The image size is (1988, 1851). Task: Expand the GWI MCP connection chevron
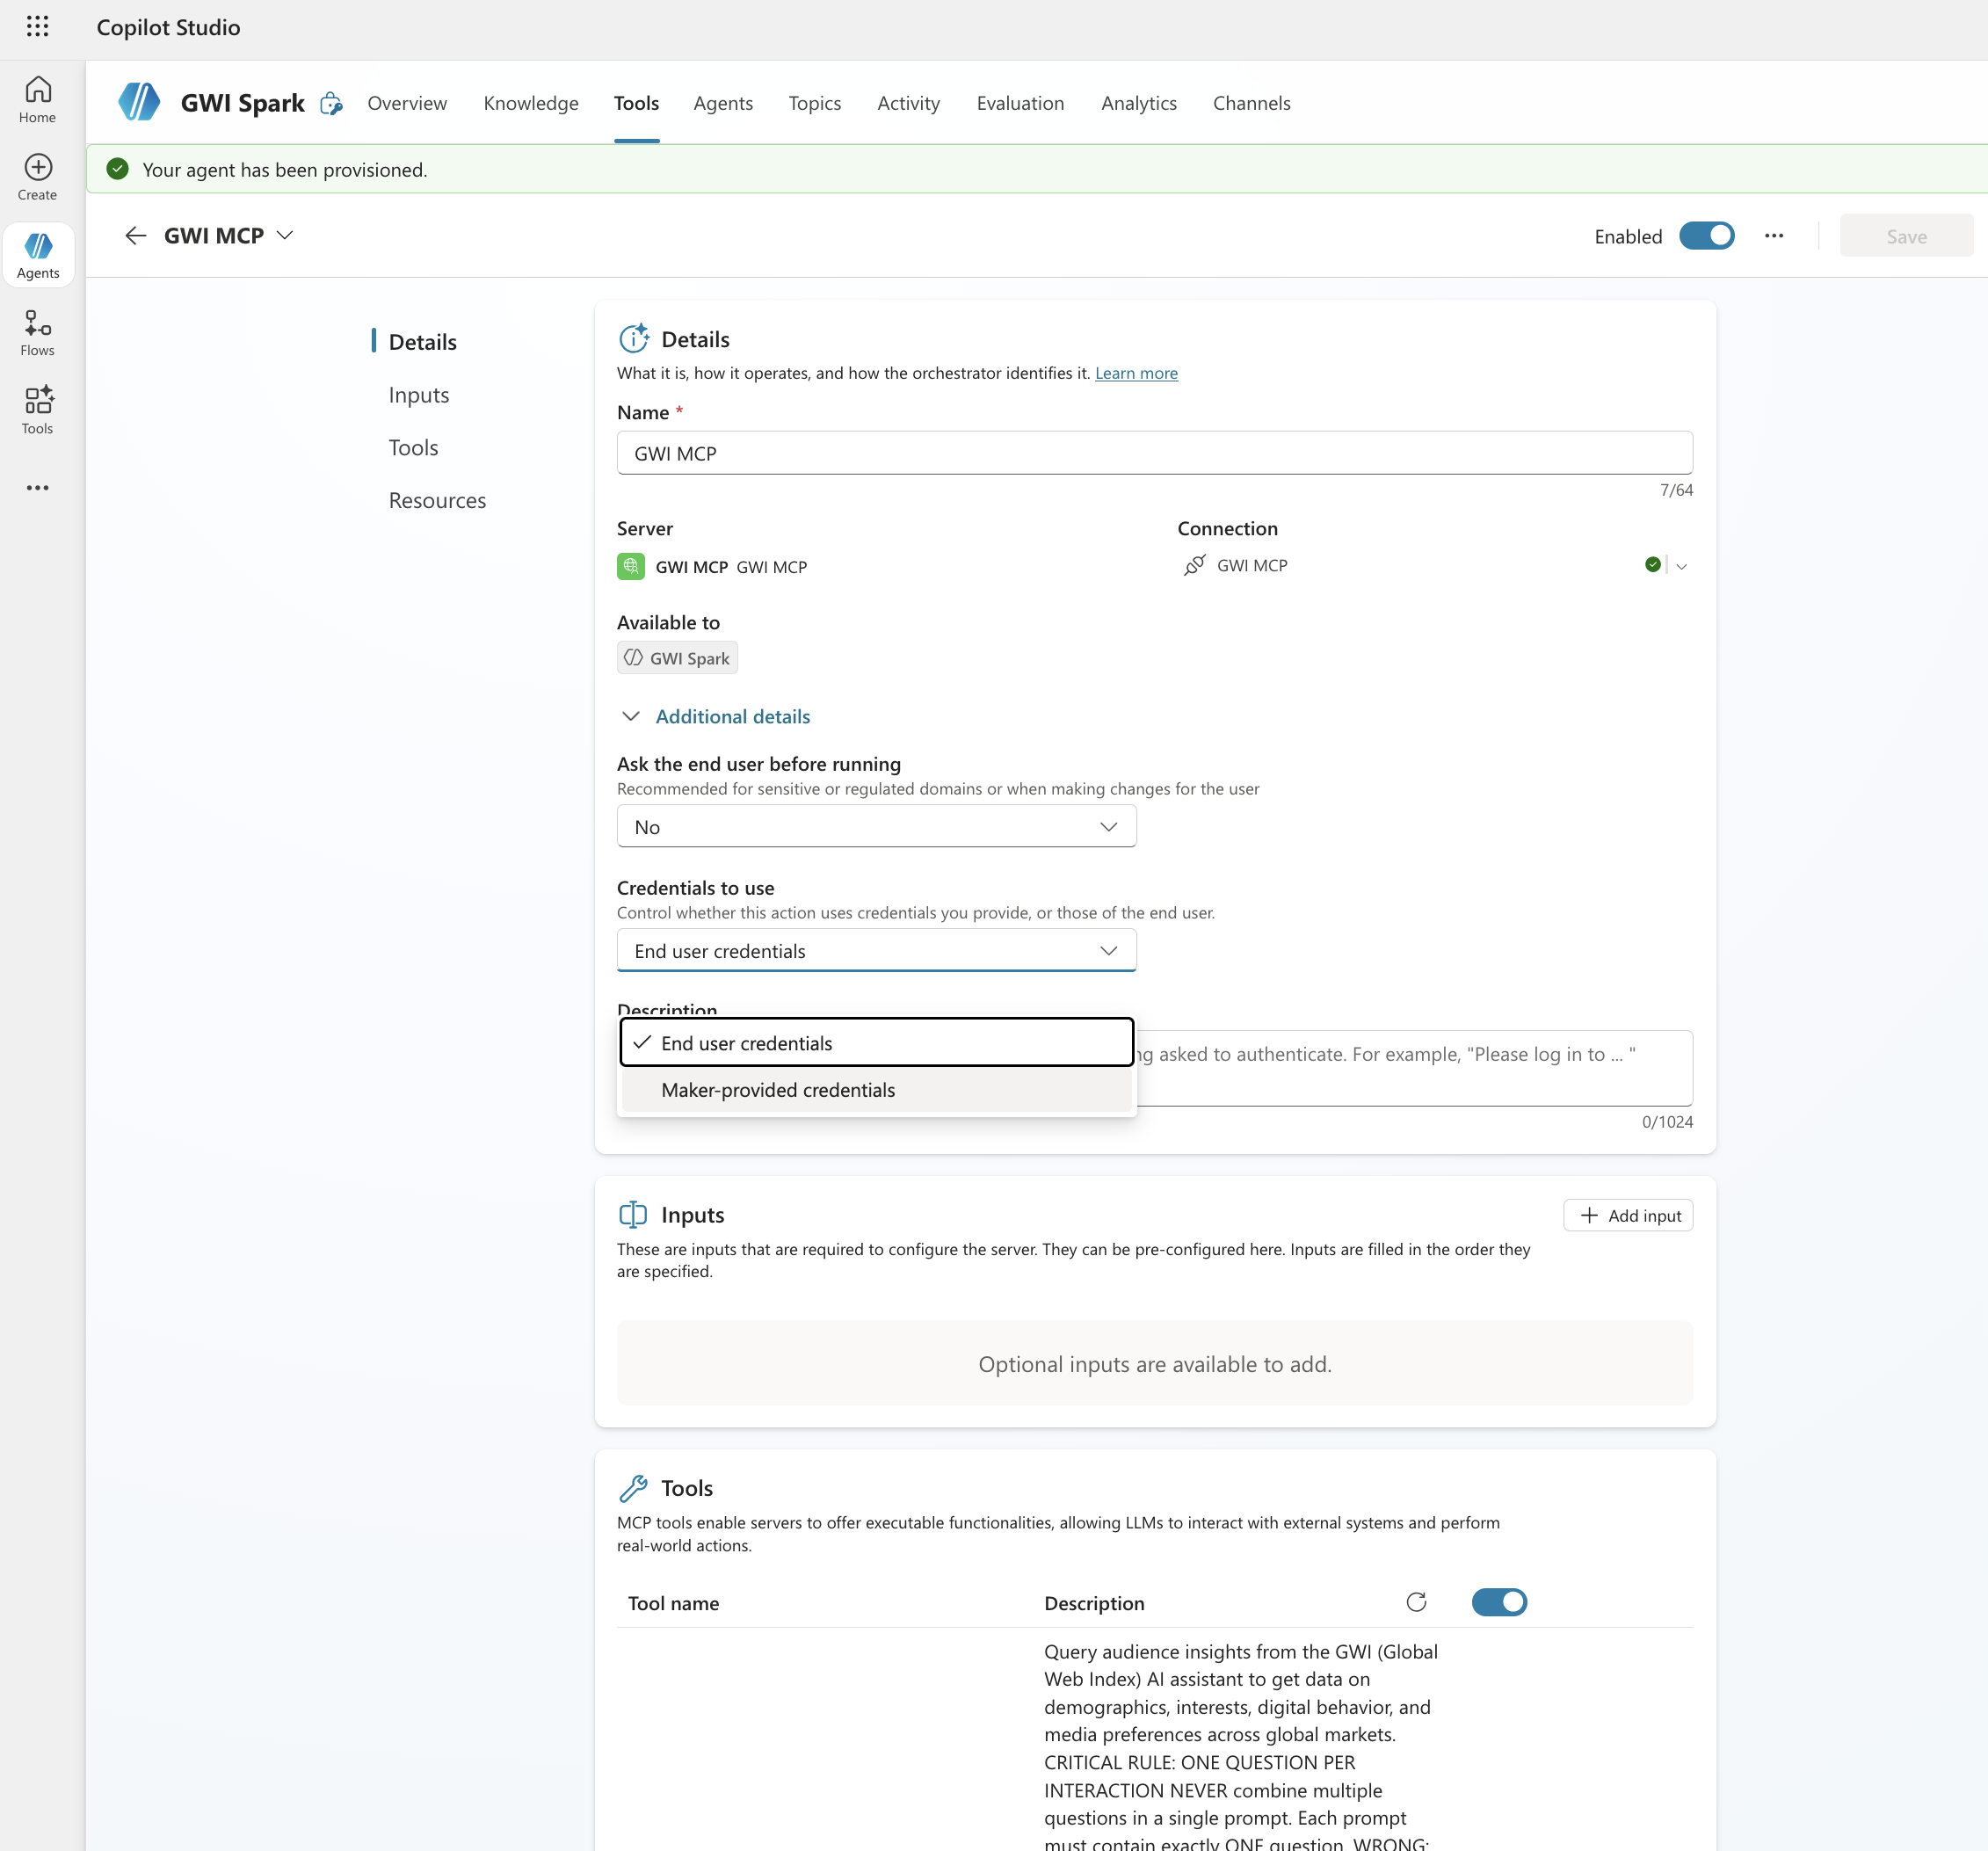[1681, 566]
